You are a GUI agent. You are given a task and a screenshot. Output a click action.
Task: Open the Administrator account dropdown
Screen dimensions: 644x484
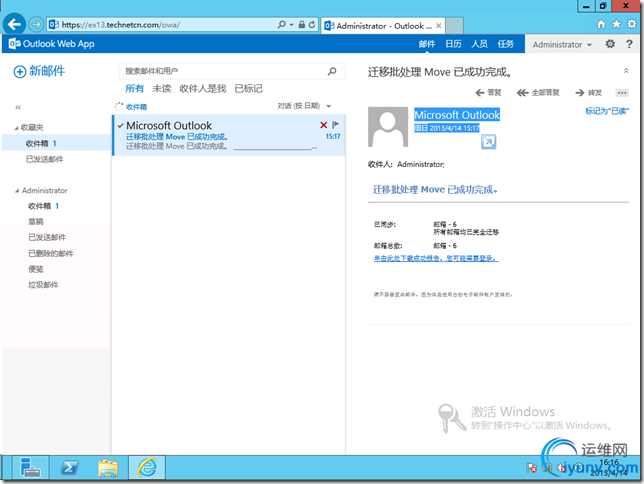pyautogui.click(x=562, y=44)
